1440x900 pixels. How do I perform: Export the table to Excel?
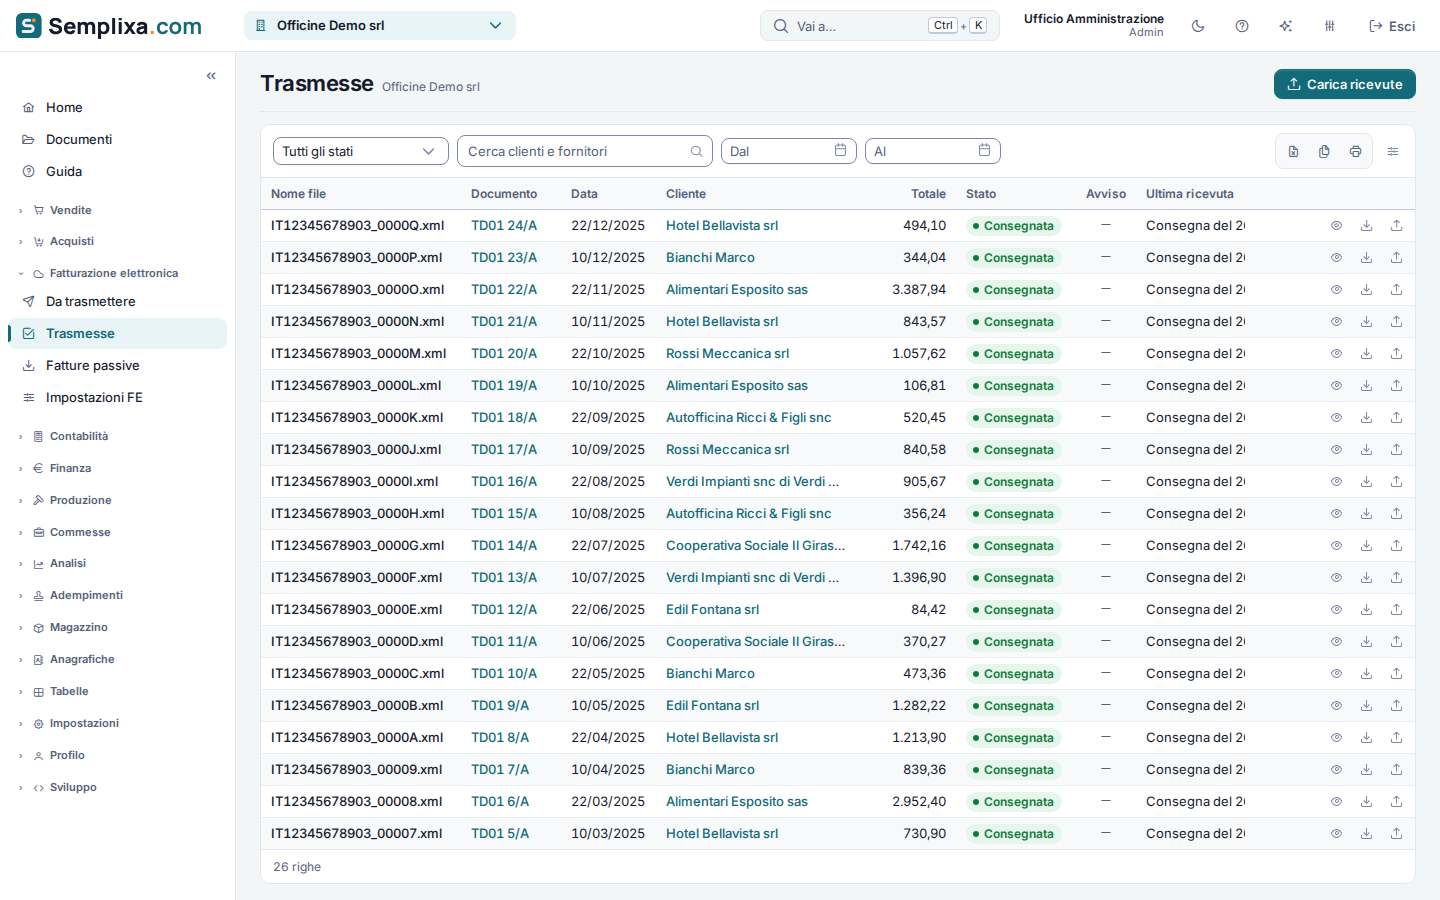point(1293,151)
